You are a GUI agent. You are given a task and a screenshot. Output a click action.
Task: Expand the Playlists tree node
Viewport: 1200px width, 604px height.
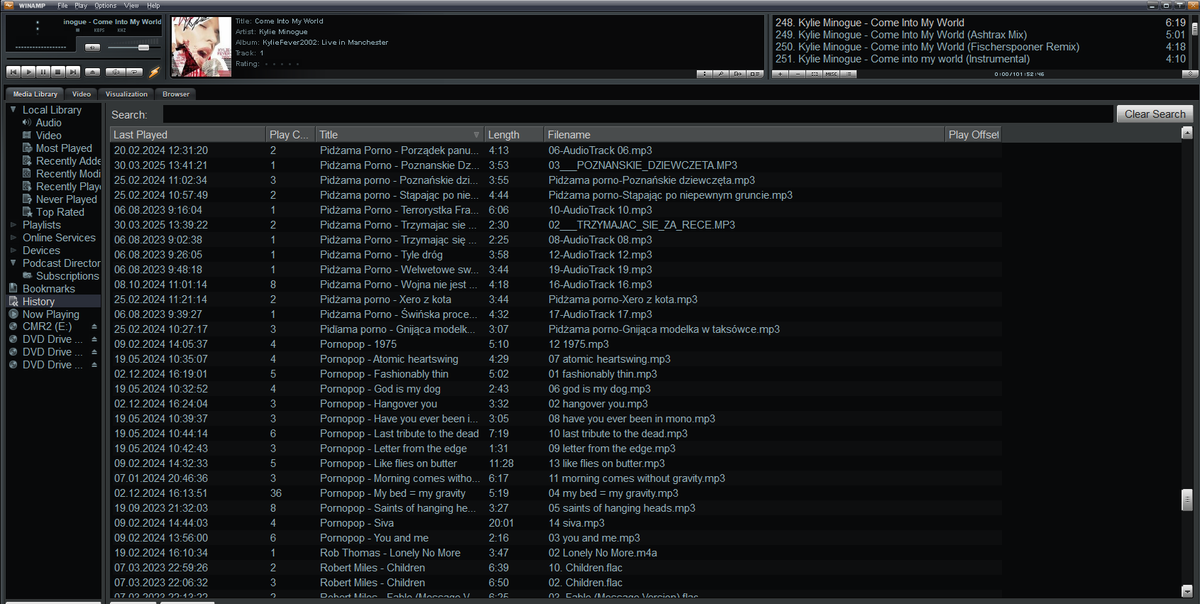13,225
